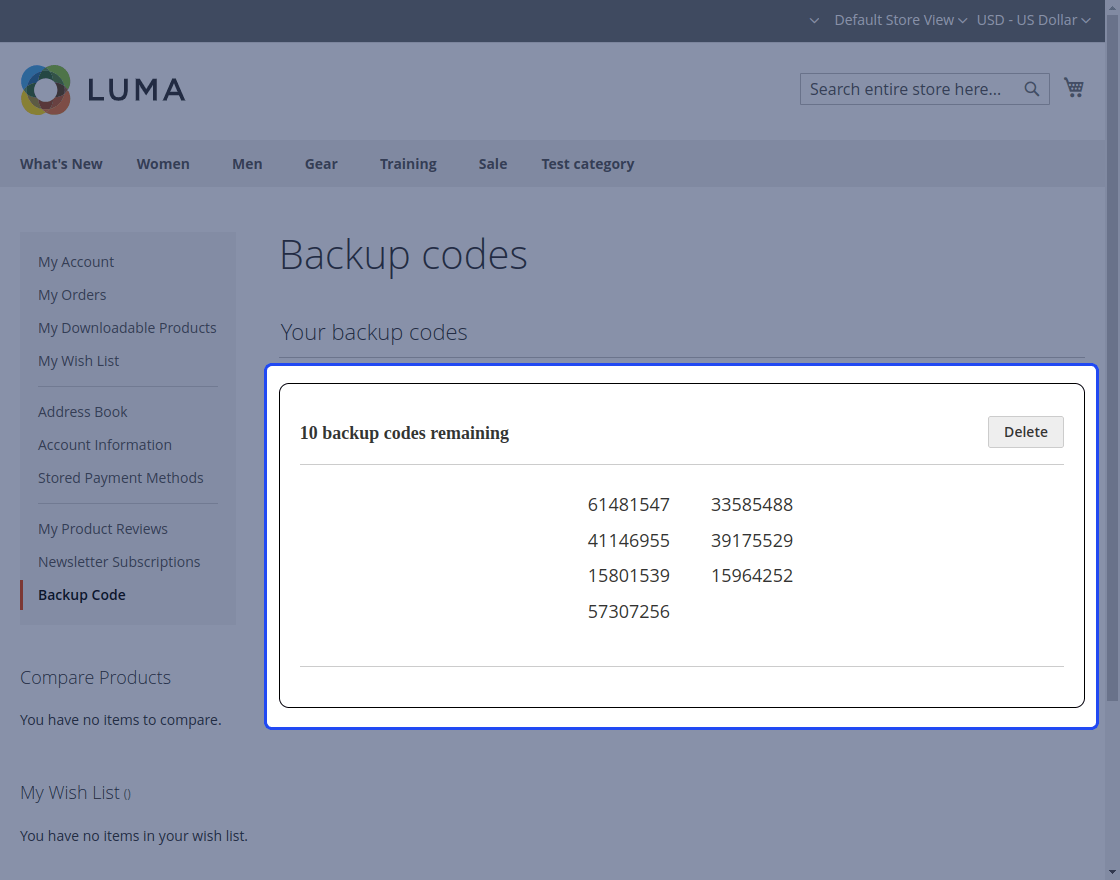
Task: Open the Gear menu
Action: point(321,164)
